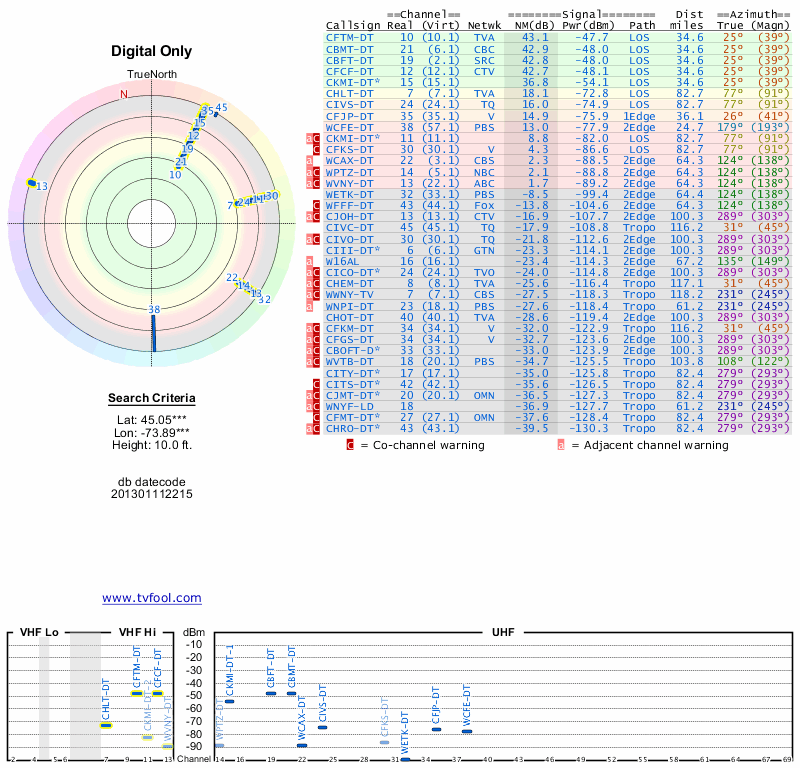Screen dimensions: 800x768
Task: Click the Digital Only title
Action: click(152, 51)
